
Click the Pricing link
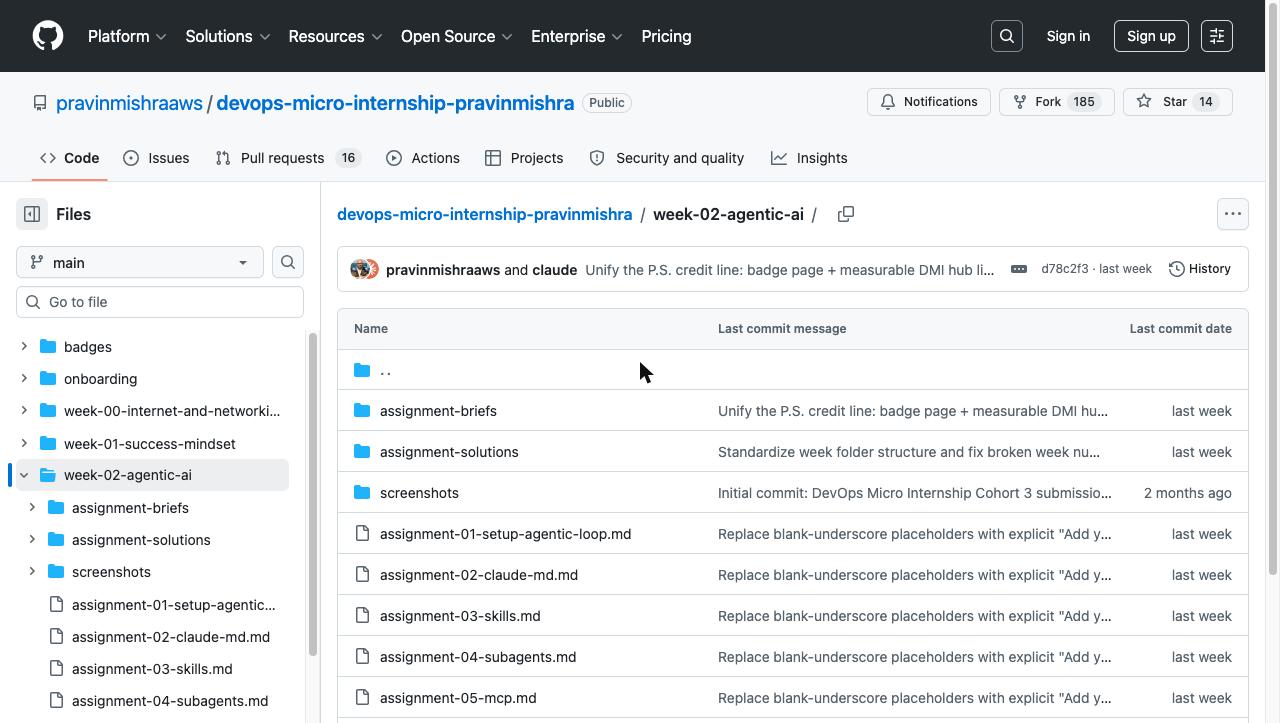[x=666, y=36]
